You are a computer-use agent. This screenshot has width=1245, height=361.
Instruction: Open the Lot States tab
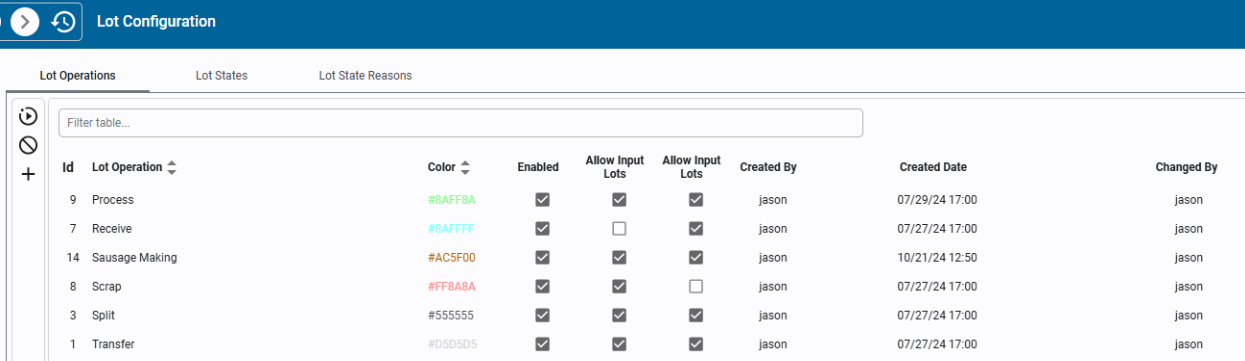click(x=221, y=75)
